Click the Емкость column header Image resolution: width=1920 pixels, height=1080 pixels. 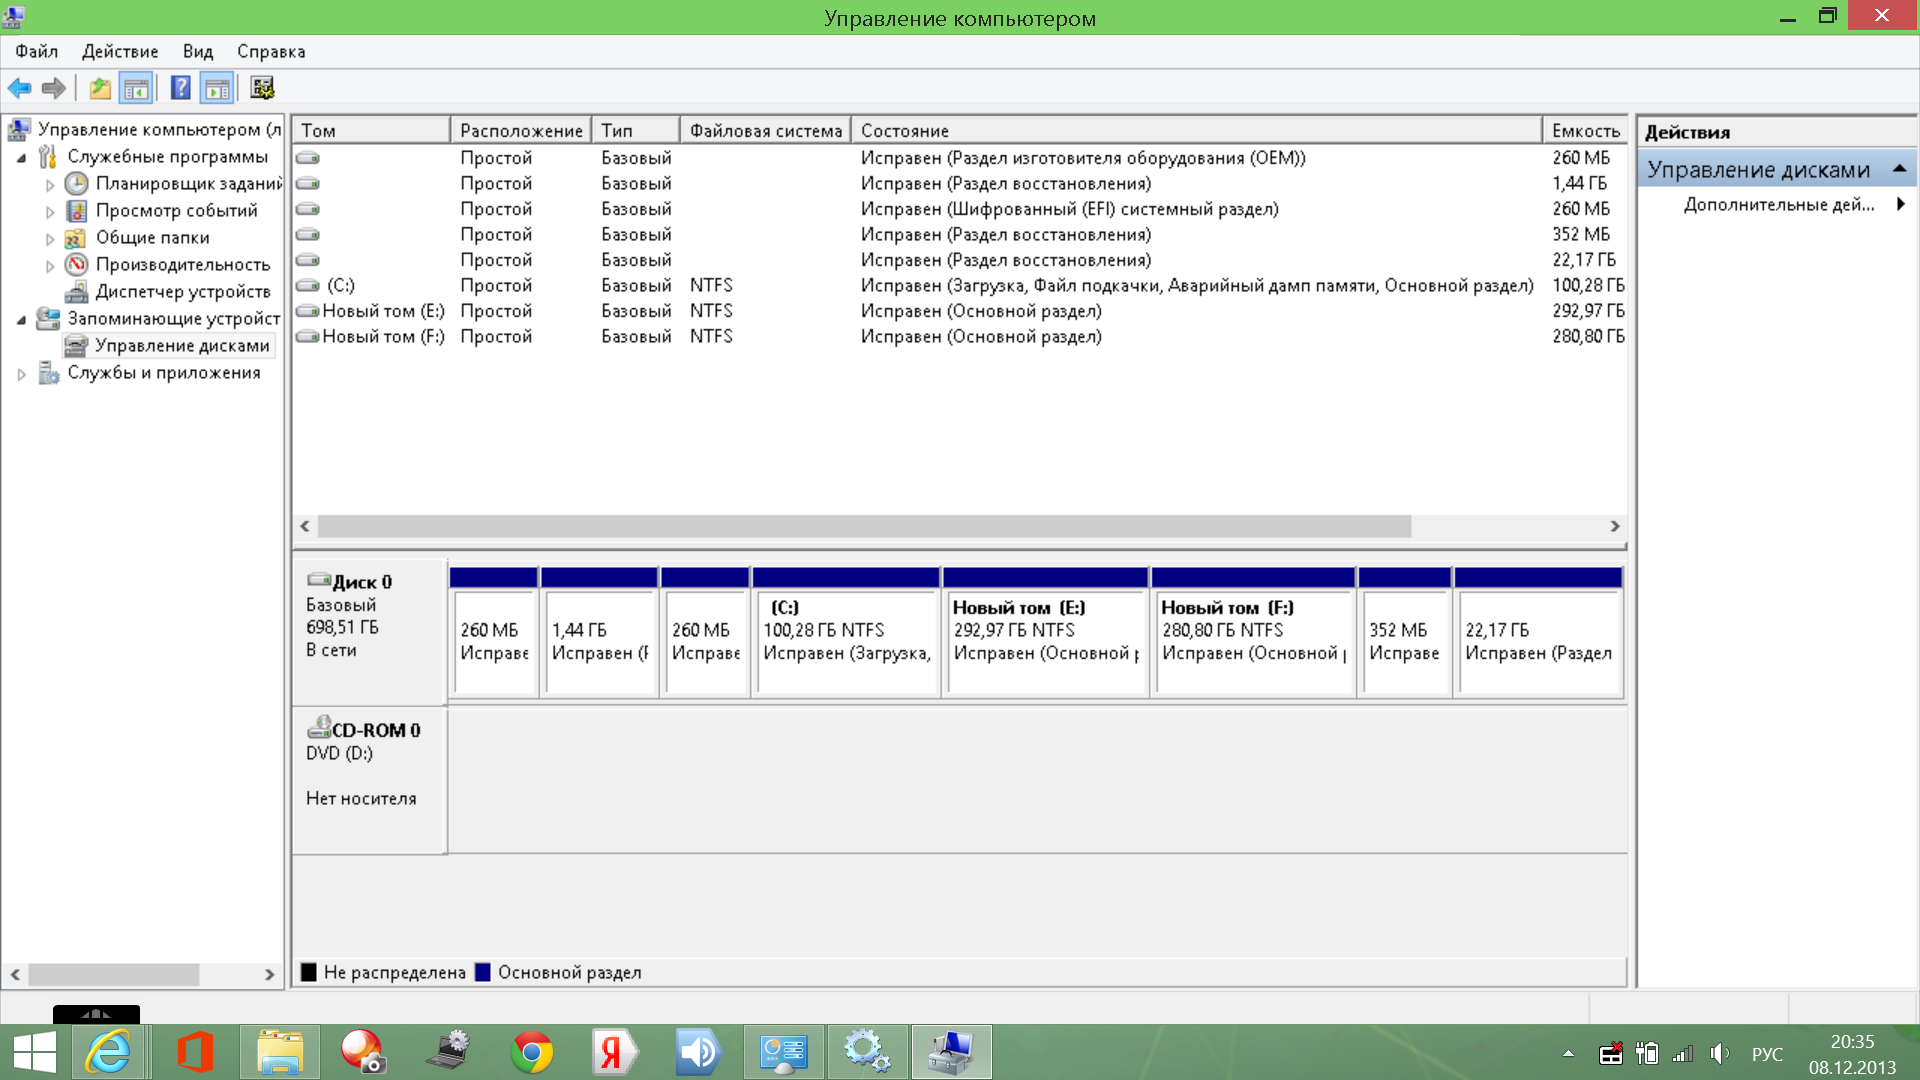point(1585,130)
